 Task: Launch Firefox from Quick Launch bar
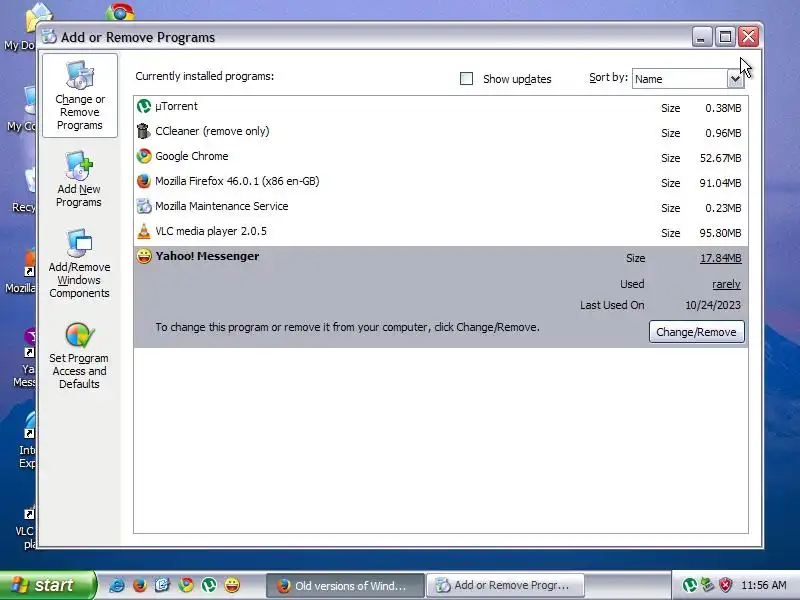tap(139, 585)
